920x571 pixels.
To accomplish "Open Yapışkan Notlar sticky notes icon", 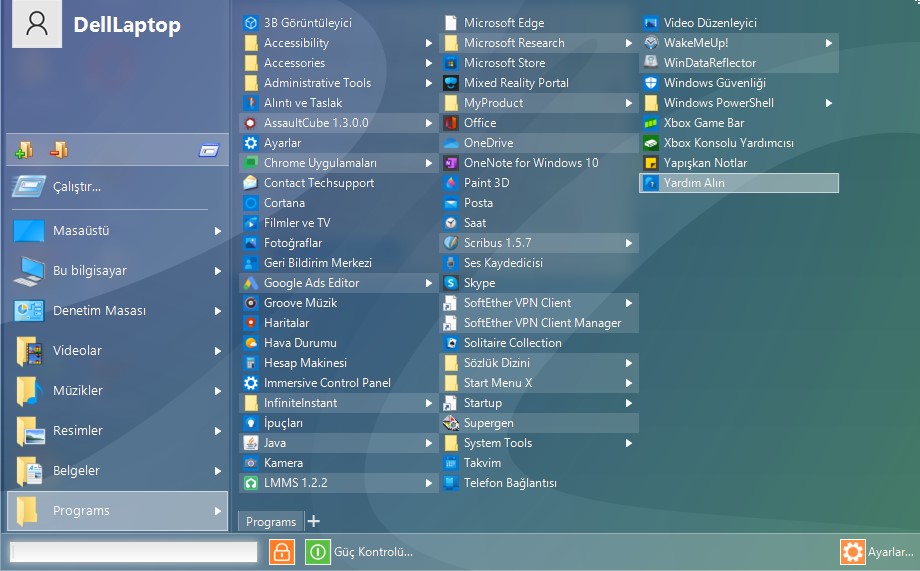I will click(x=651, y=163).
